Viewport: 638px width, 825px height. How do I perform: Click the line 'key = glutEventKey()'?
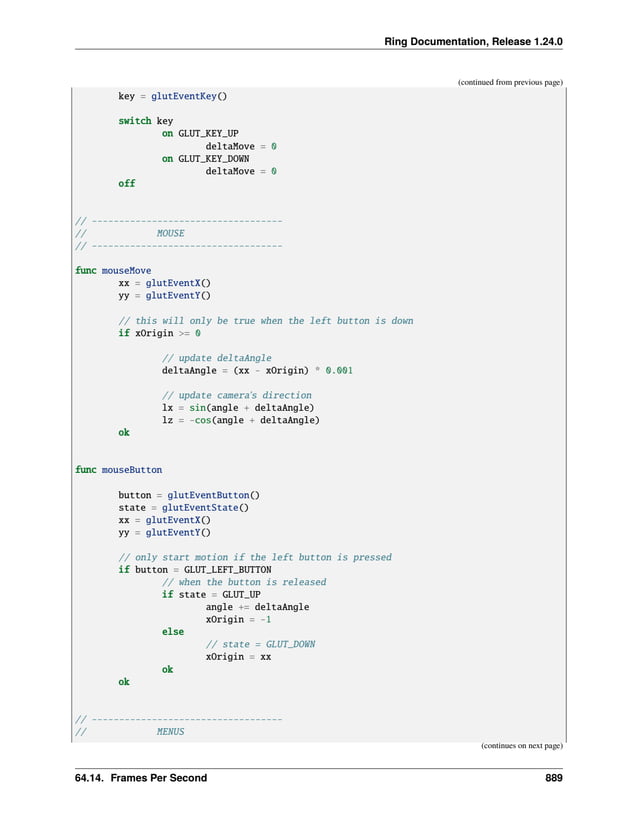[x=173, y=96]
